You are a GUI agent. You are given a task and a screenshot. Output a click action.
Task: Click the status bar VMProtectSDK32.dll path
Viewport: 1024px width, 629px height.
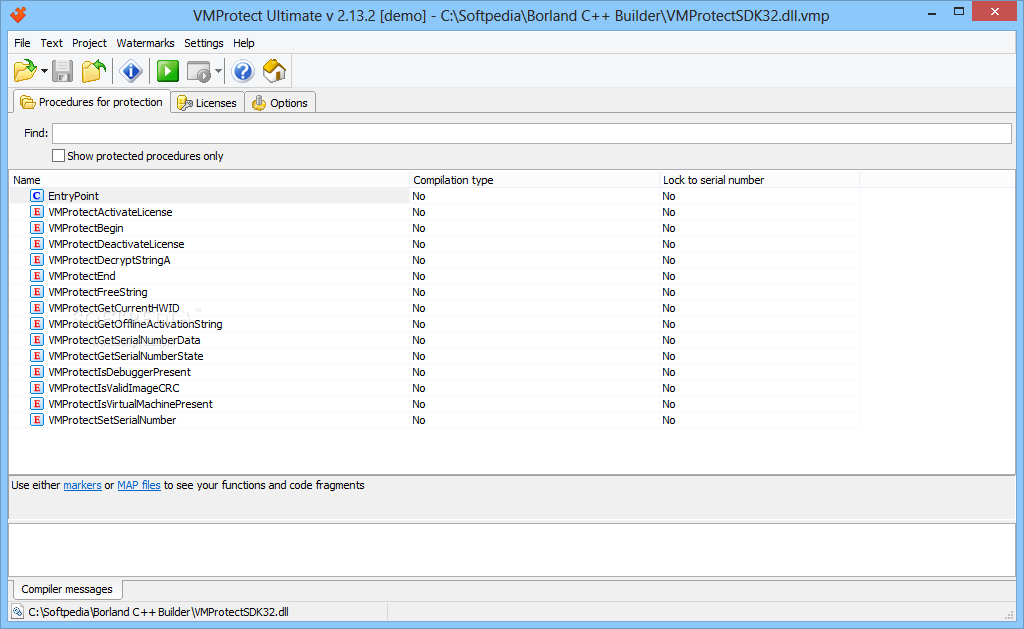(x=158, y=612)
